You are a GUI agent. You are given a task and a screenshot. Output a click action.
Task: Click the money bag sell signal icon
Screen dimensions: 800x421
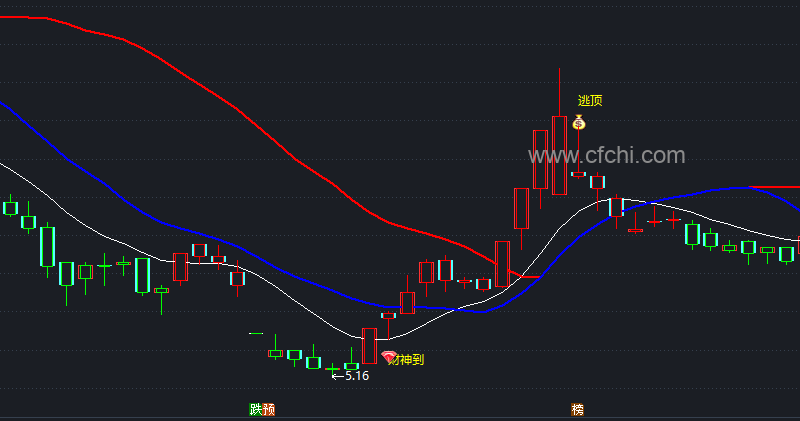pos(579,122)
